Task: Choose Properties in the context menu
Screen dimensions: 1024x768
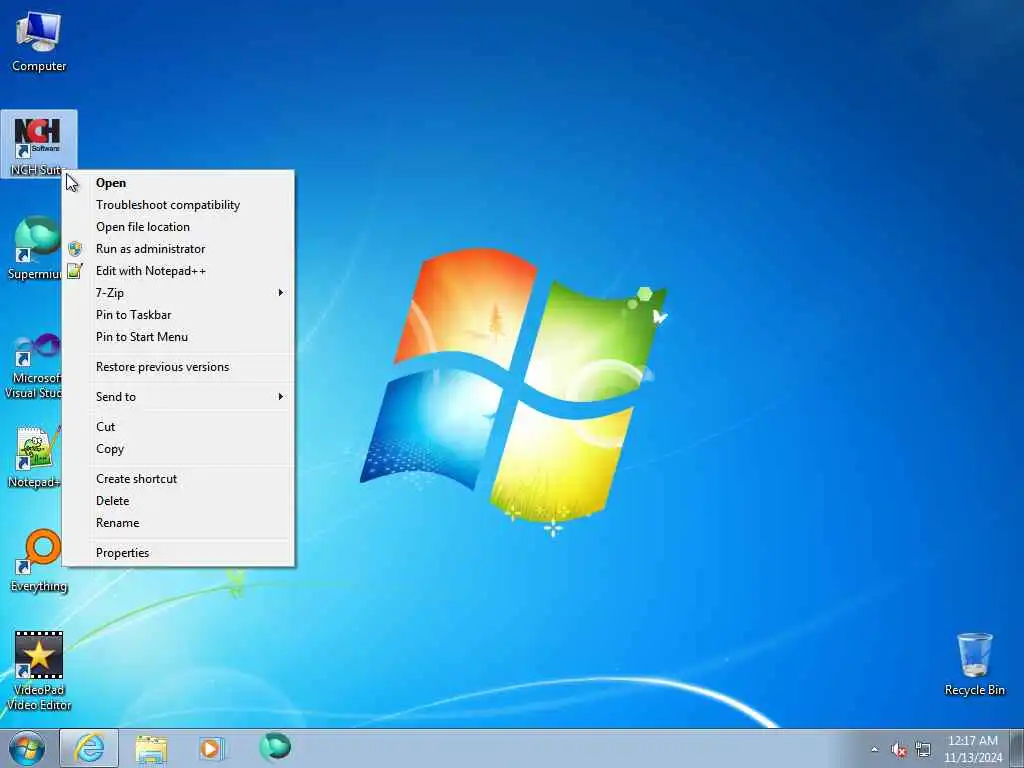Action: pyautogui.click(x=178, y=552)
